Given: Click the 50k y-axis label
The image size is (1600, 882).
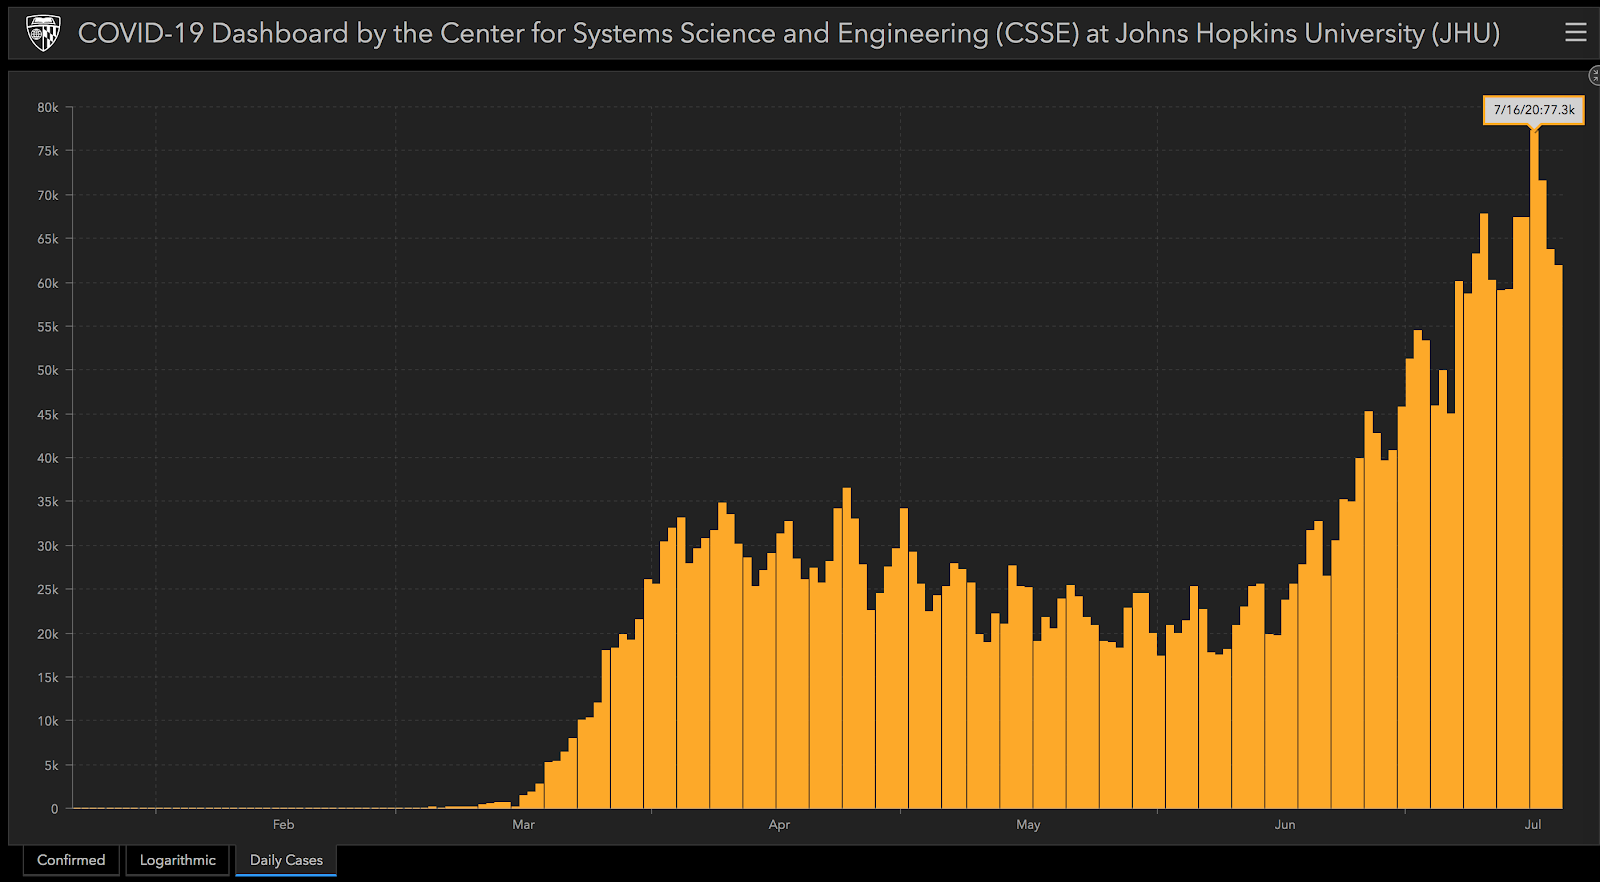Looking at the screenshot, I should coord(48,370).
